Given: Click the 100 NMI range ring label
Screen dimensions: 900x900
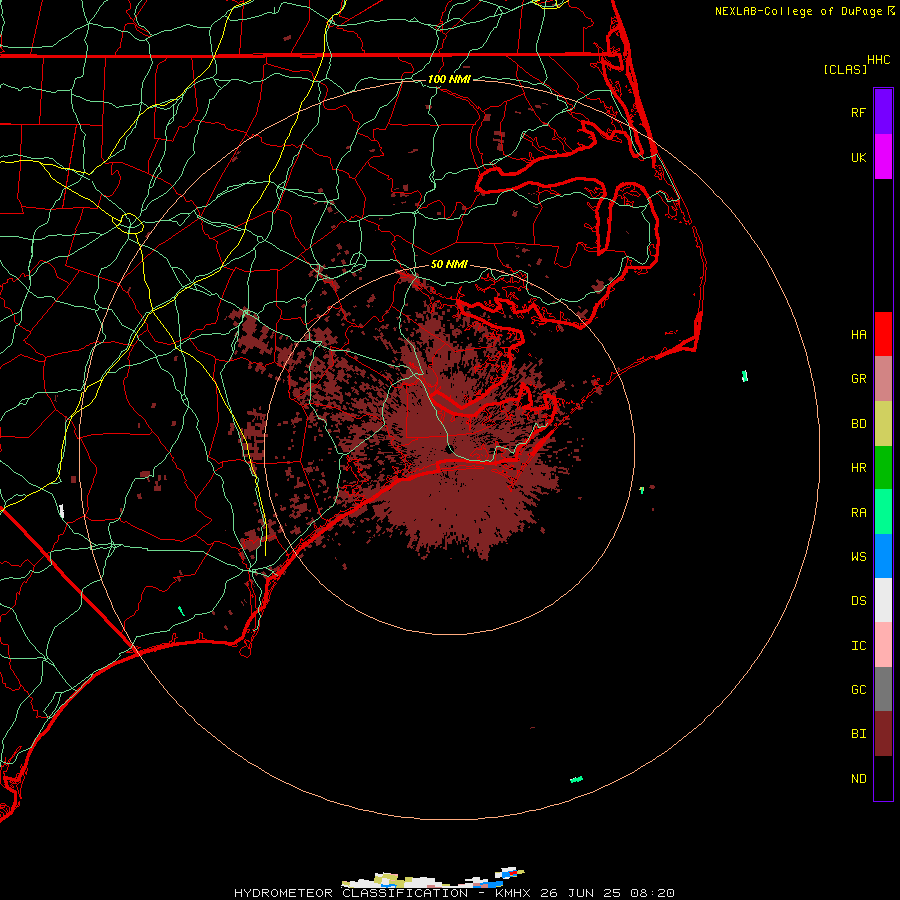Looking at the screenshot, I should [449, 79].
